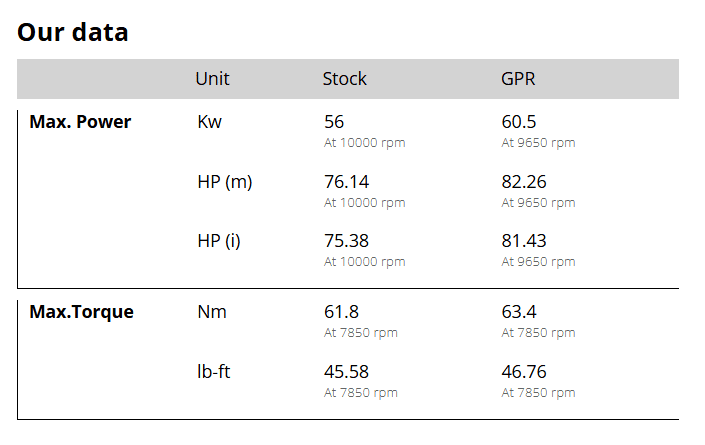
Task: Click the "Our data" heading
Action: click(x=73, y=32)
